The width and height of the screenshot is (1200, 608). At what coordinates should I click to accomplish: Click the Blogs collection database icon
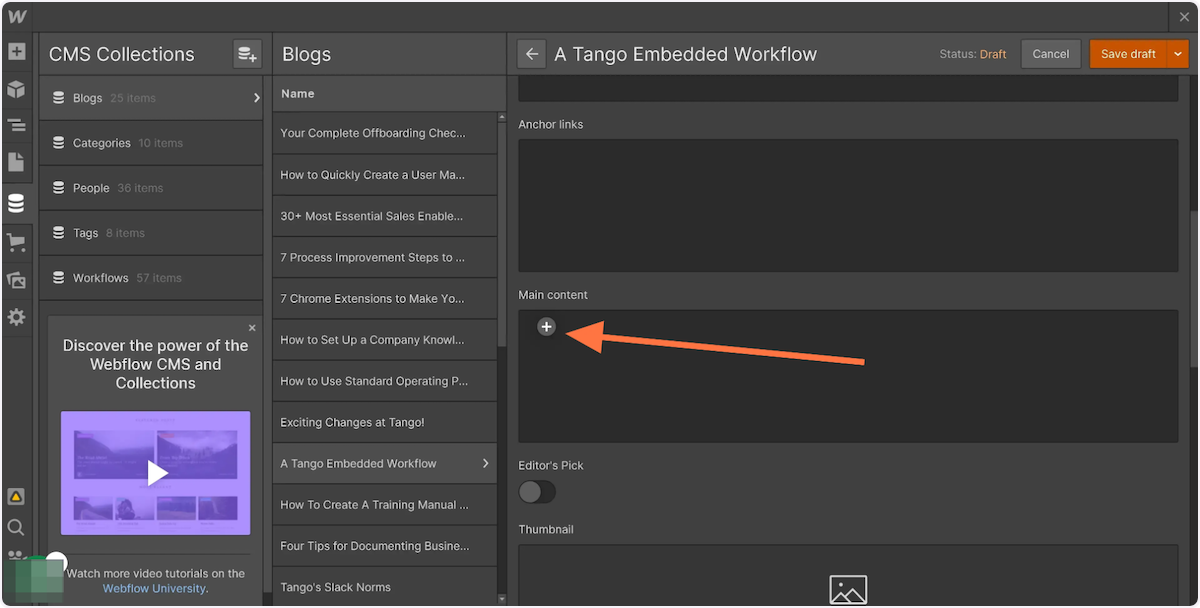[x=59, y=98]
